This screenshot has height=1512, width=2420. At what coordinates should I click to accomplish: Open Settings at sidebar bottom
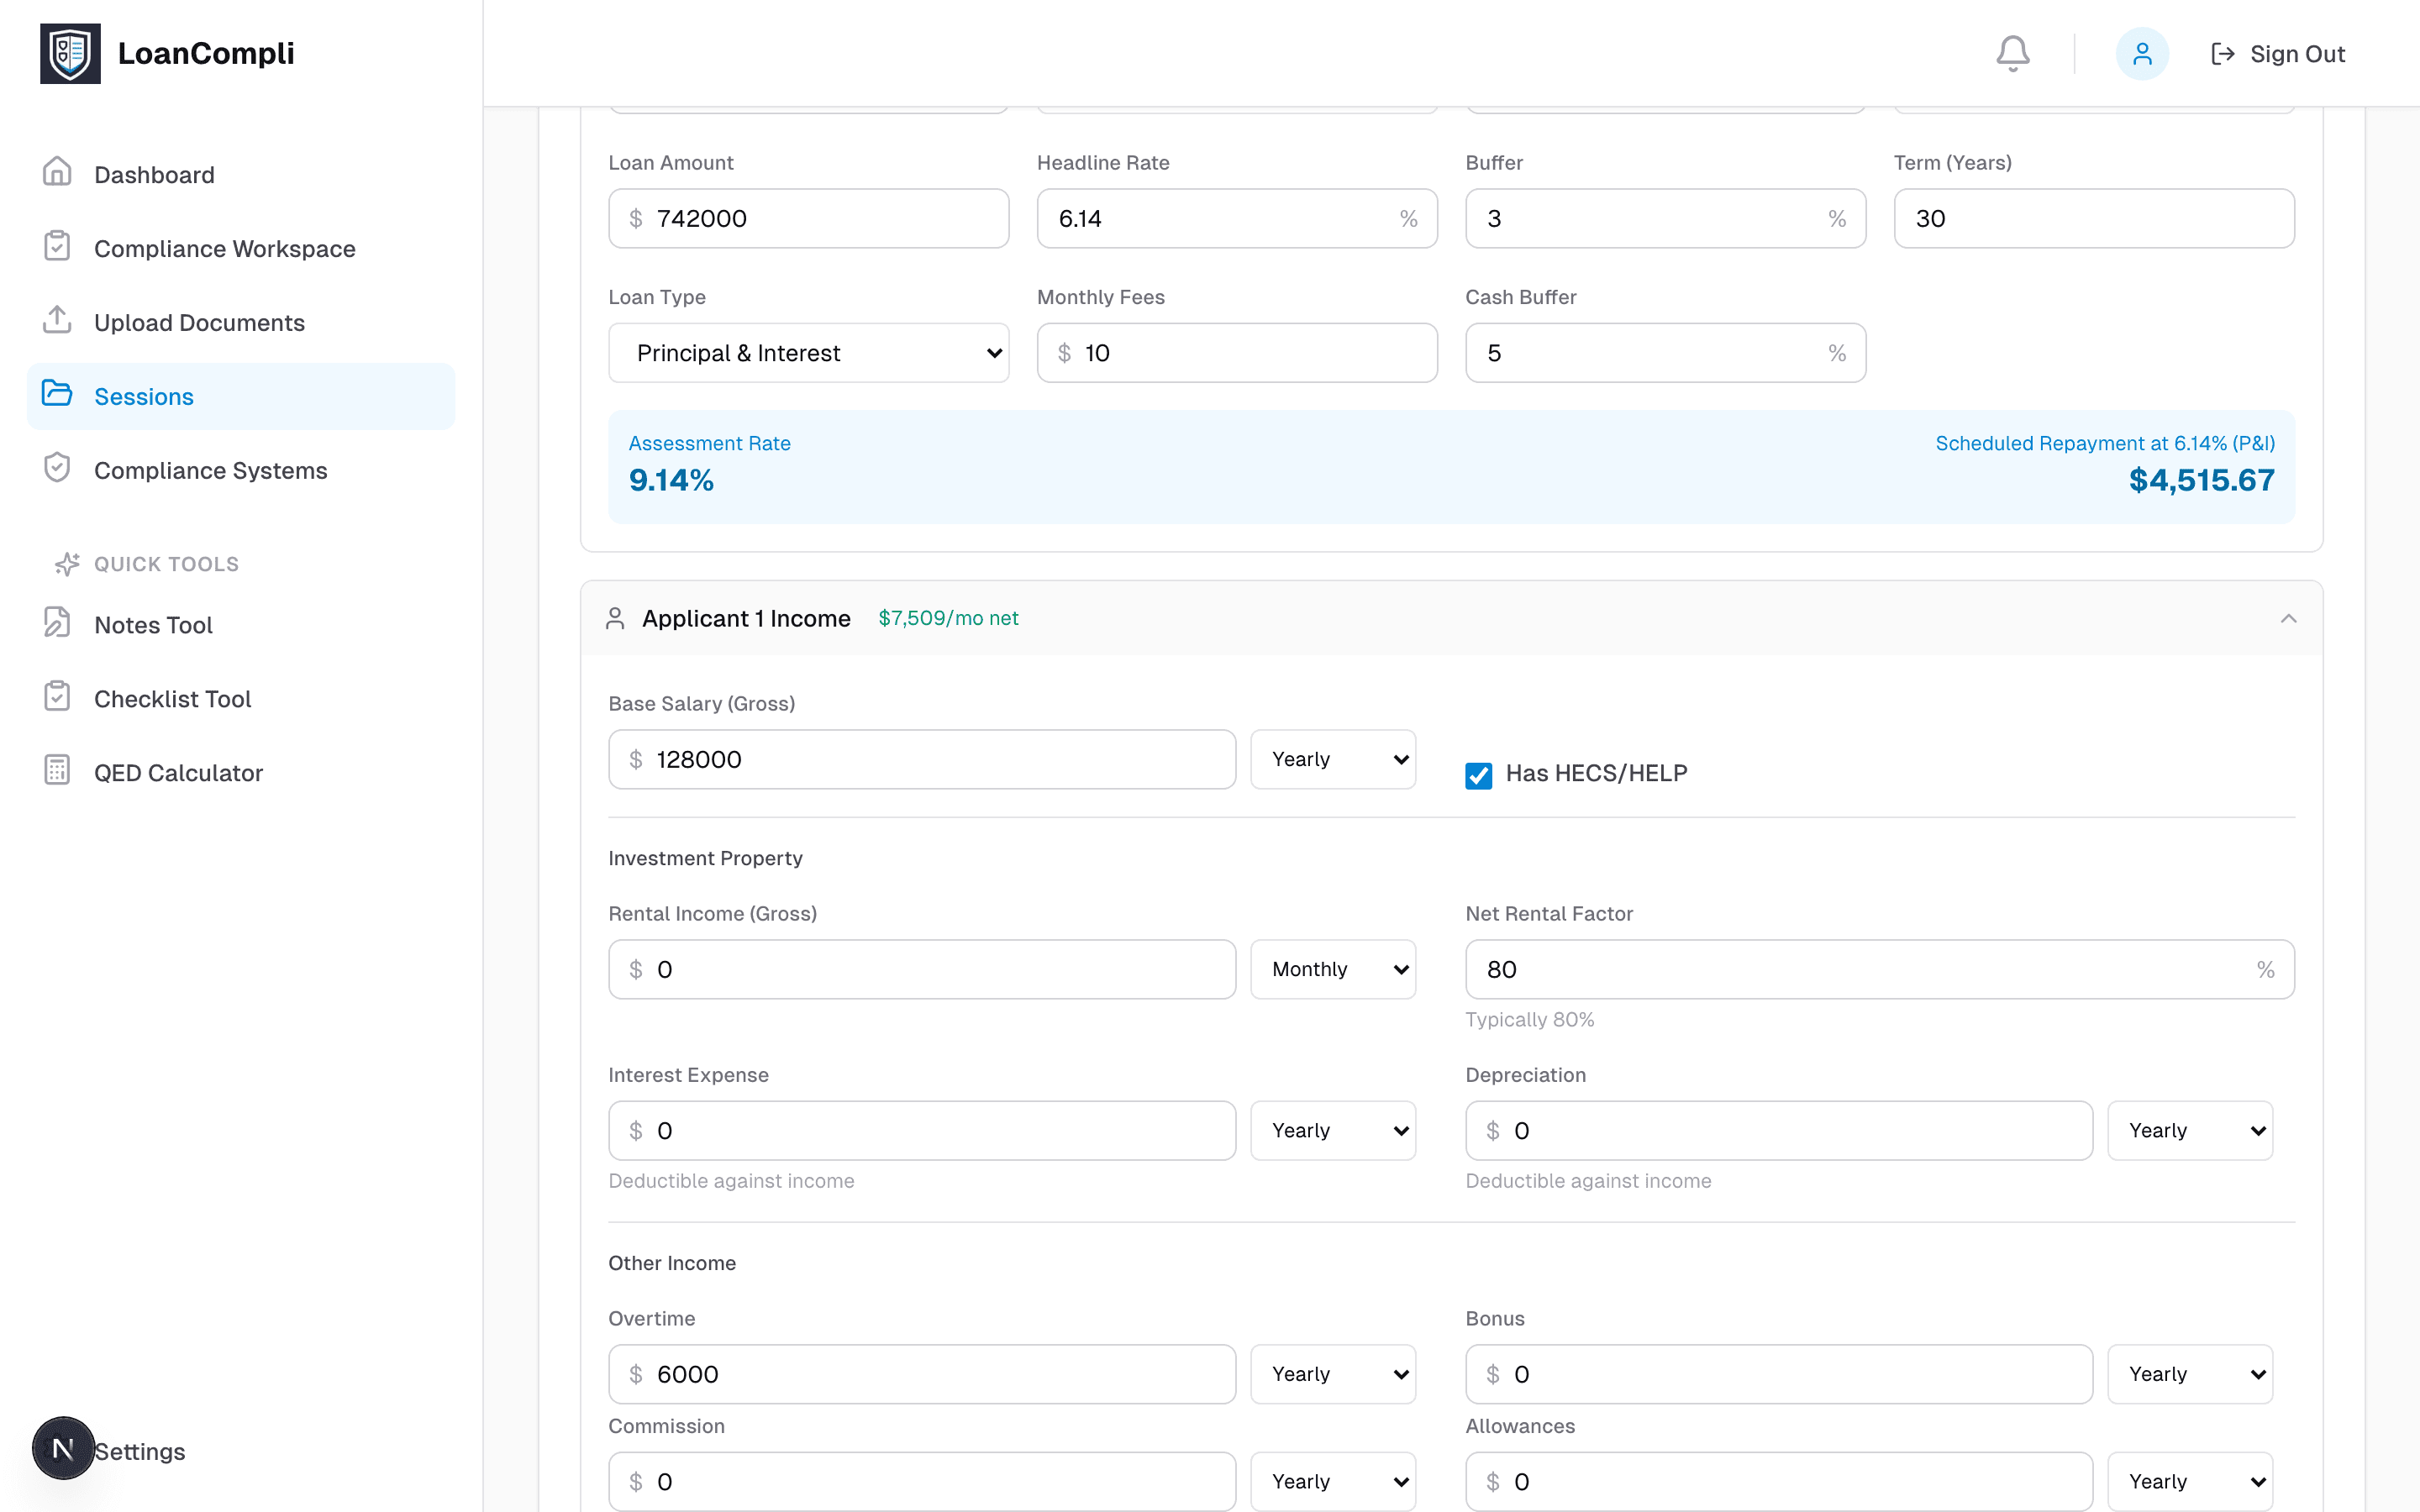click(139, 1451)
